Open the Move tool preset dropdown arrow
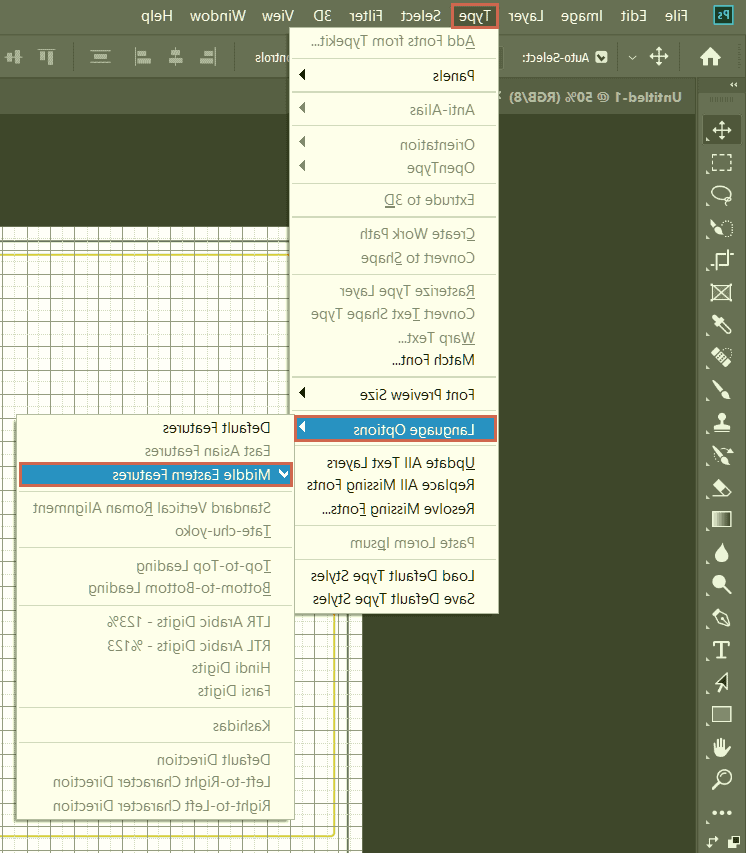This screenshot has height=853, width=746. 632,57
